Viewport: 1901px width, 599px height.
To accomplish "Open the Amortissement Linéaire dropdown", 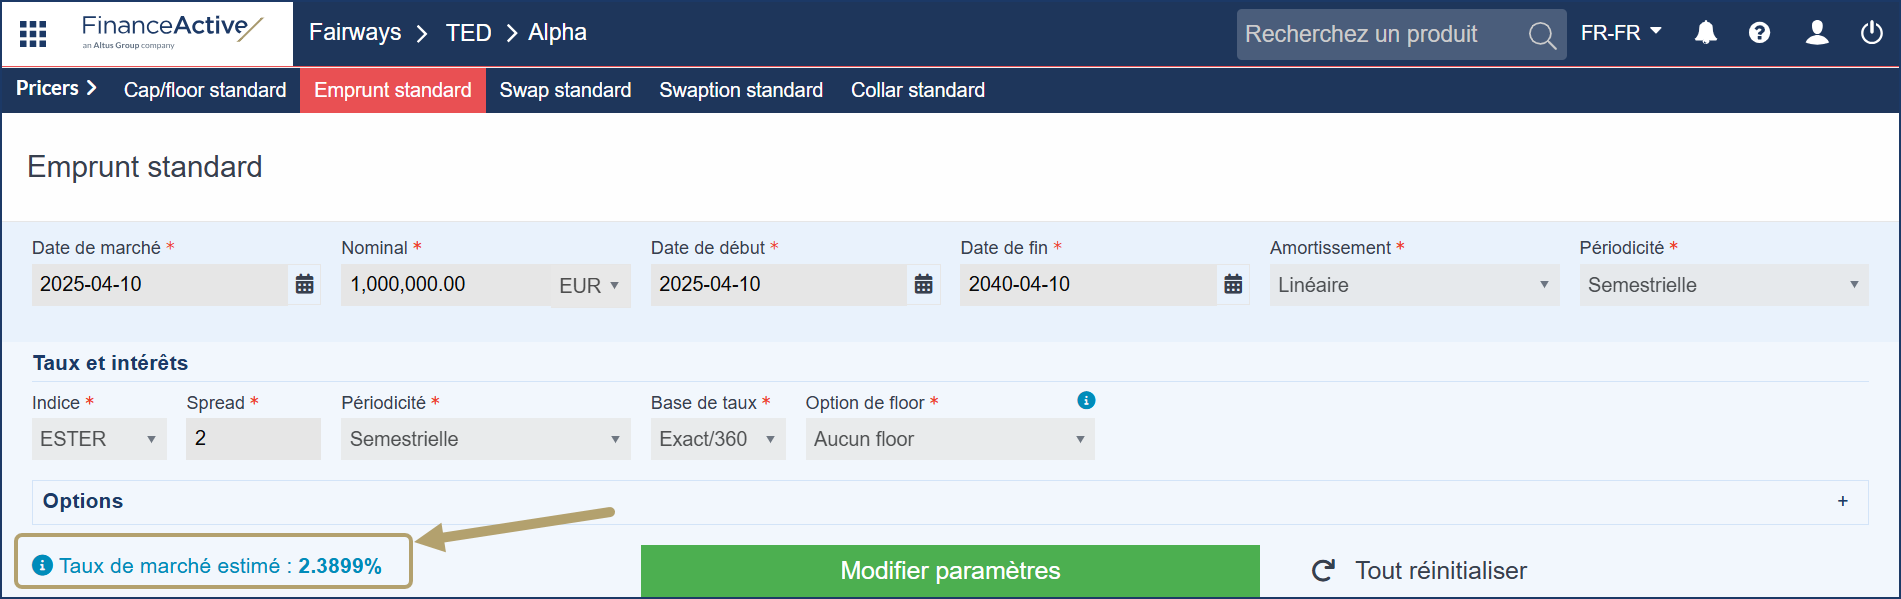I will coord(1413,284).
